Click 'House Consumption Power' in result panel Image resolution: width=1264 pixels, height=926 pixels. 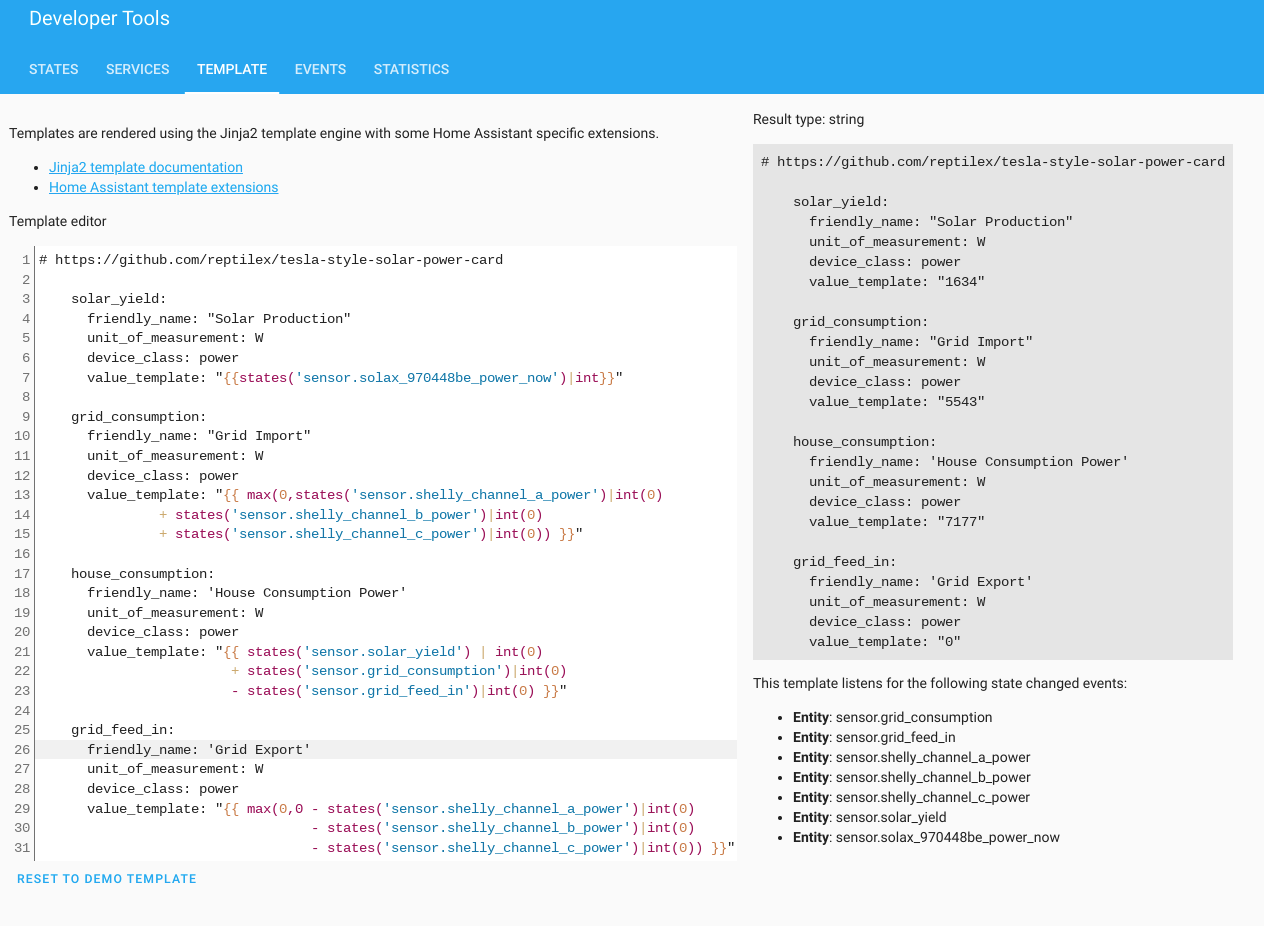point(1029,462)
